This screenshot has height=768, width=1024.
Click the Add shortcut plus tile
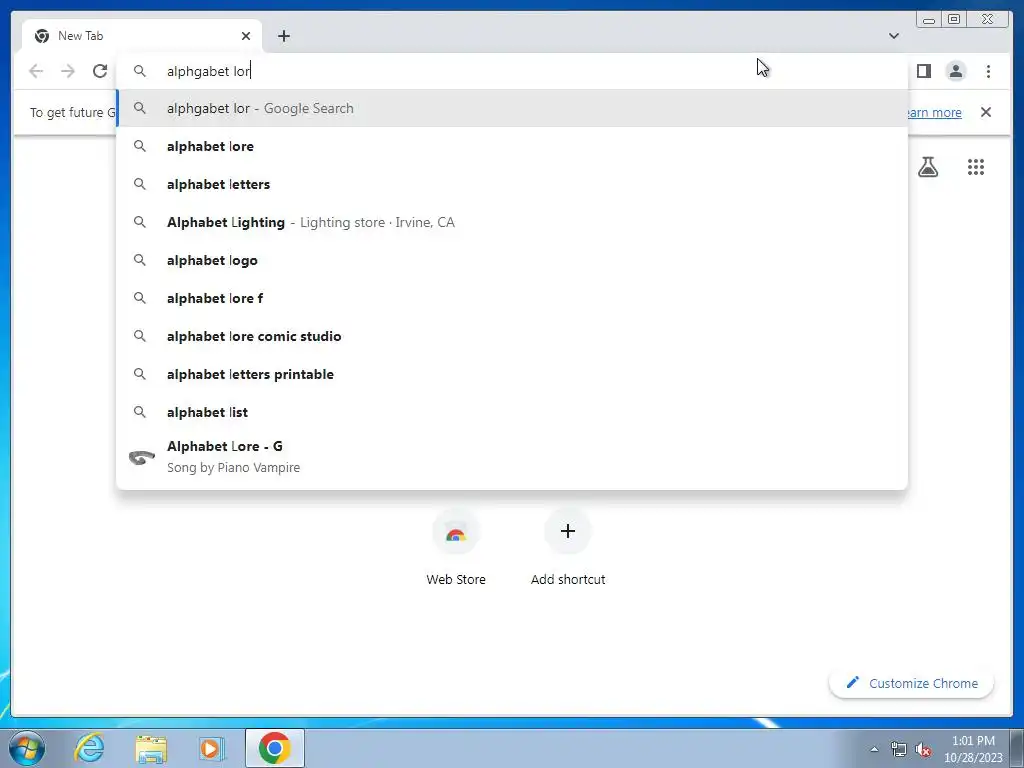(568, 532)
